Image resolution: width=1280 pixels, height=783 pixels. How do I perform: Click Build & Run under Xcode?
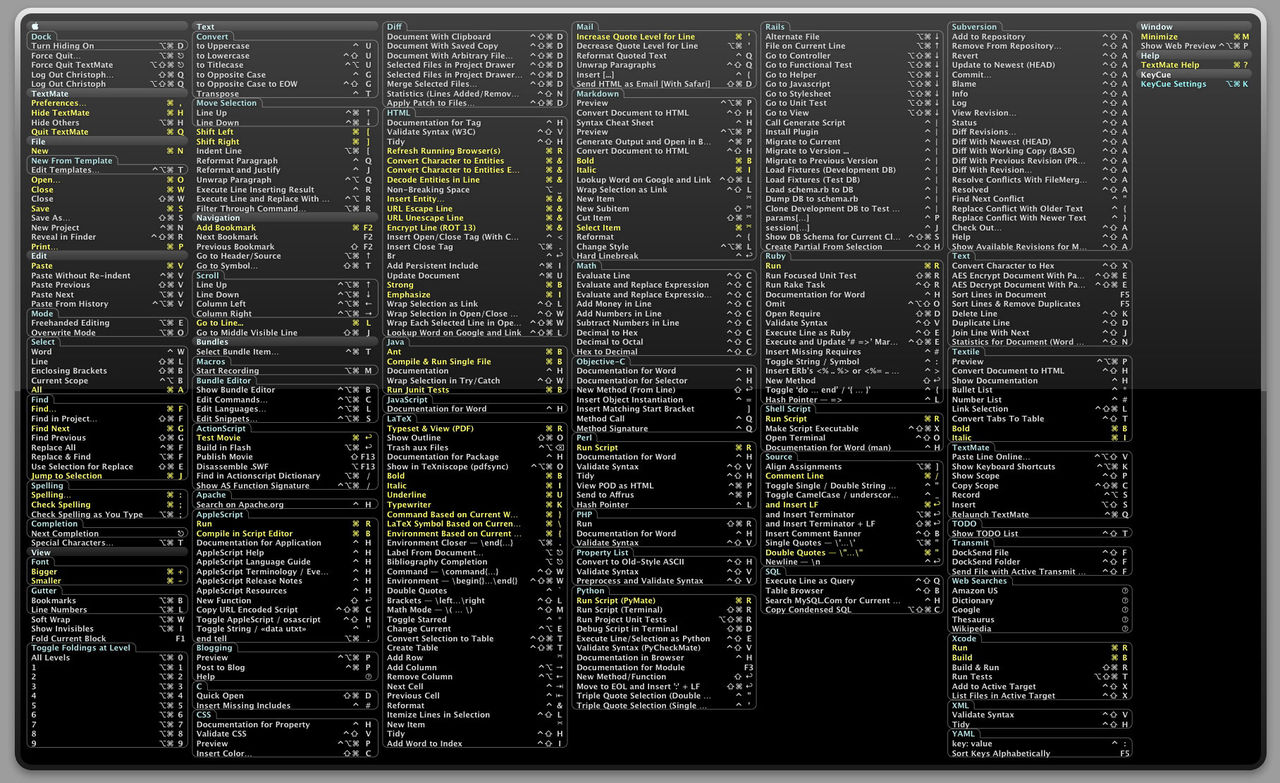pyautogui.click(x=975, y=668)
